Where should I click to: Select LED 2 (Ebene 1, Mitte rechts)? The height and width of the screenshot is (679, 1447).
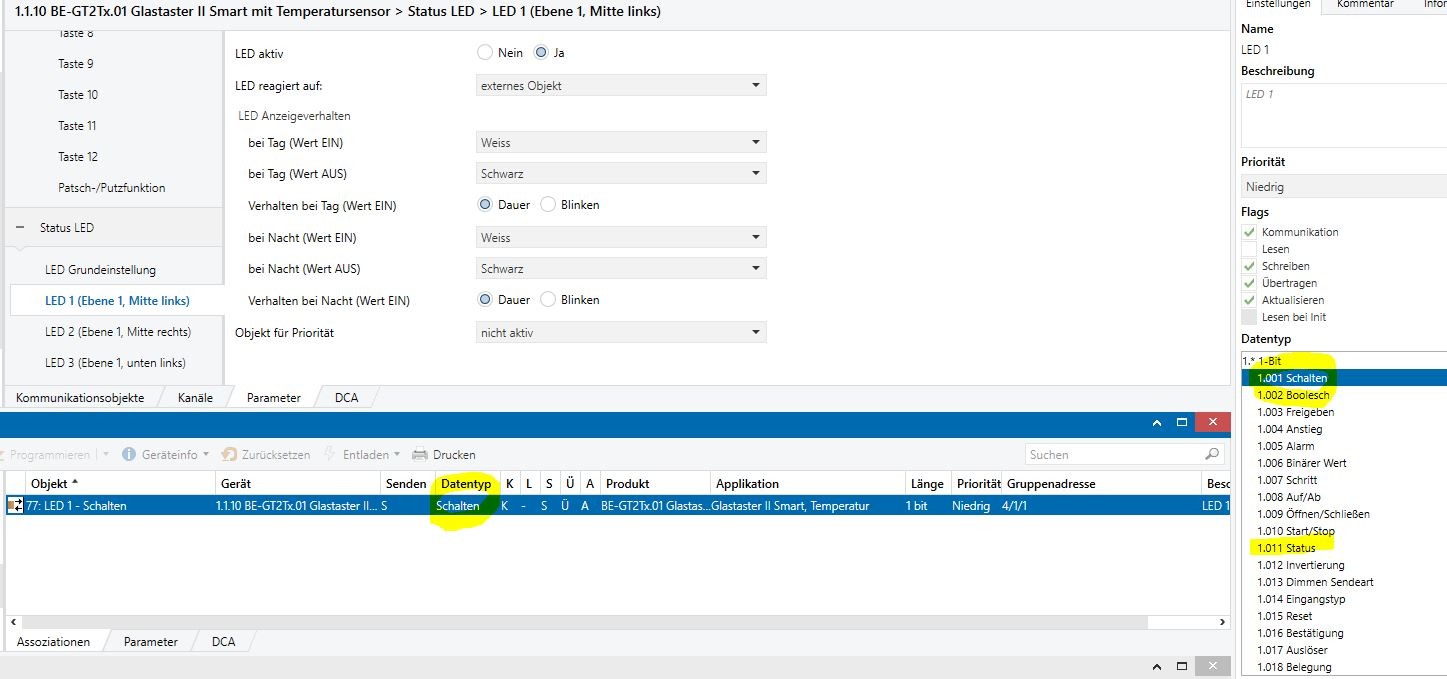coord(118,331)
